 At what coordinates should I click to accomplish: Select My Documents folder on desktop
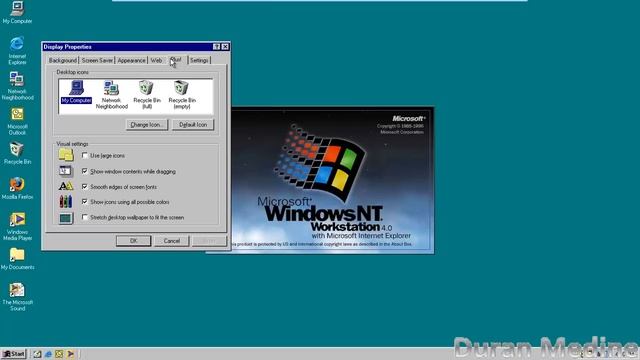coord(17,259)
